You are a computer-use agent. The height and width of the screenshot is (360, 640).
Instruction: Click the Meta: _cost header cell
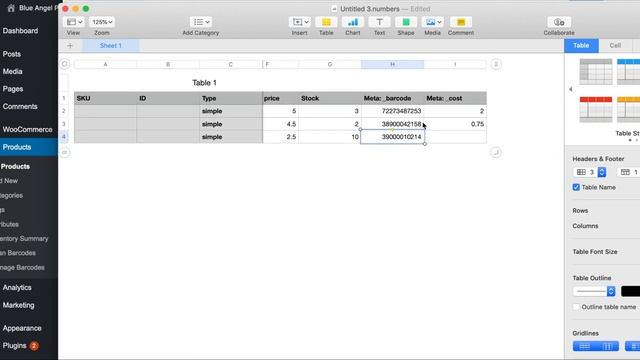[x=455, y=98]
